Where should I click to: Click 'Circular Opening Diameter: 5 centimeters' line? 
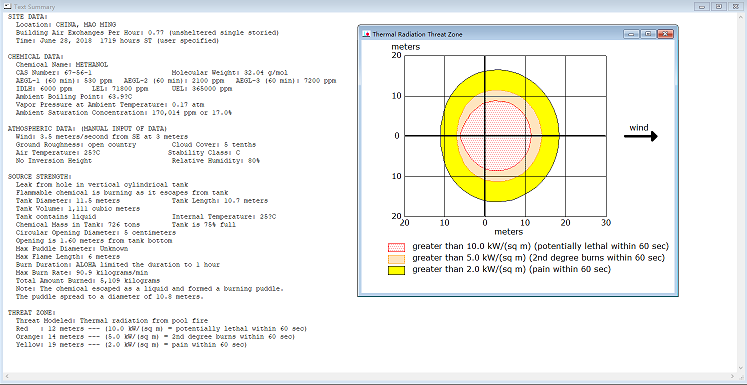coord(96,233)
